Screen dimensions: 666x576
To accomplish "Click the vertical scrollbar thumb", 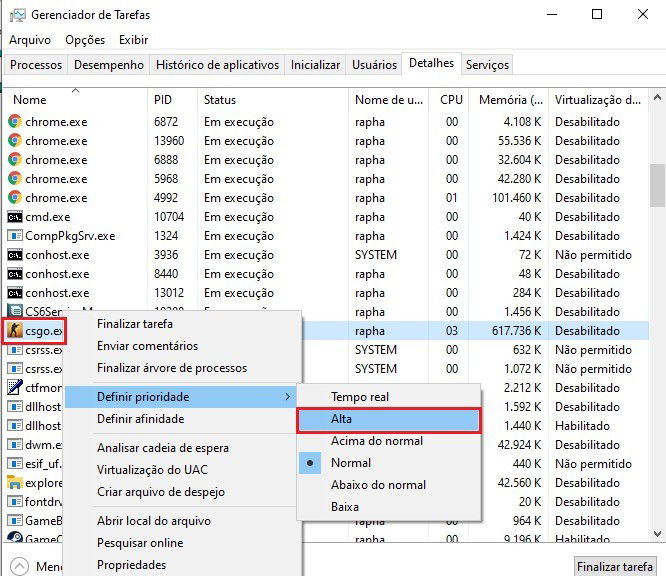I will click(657, 185).
